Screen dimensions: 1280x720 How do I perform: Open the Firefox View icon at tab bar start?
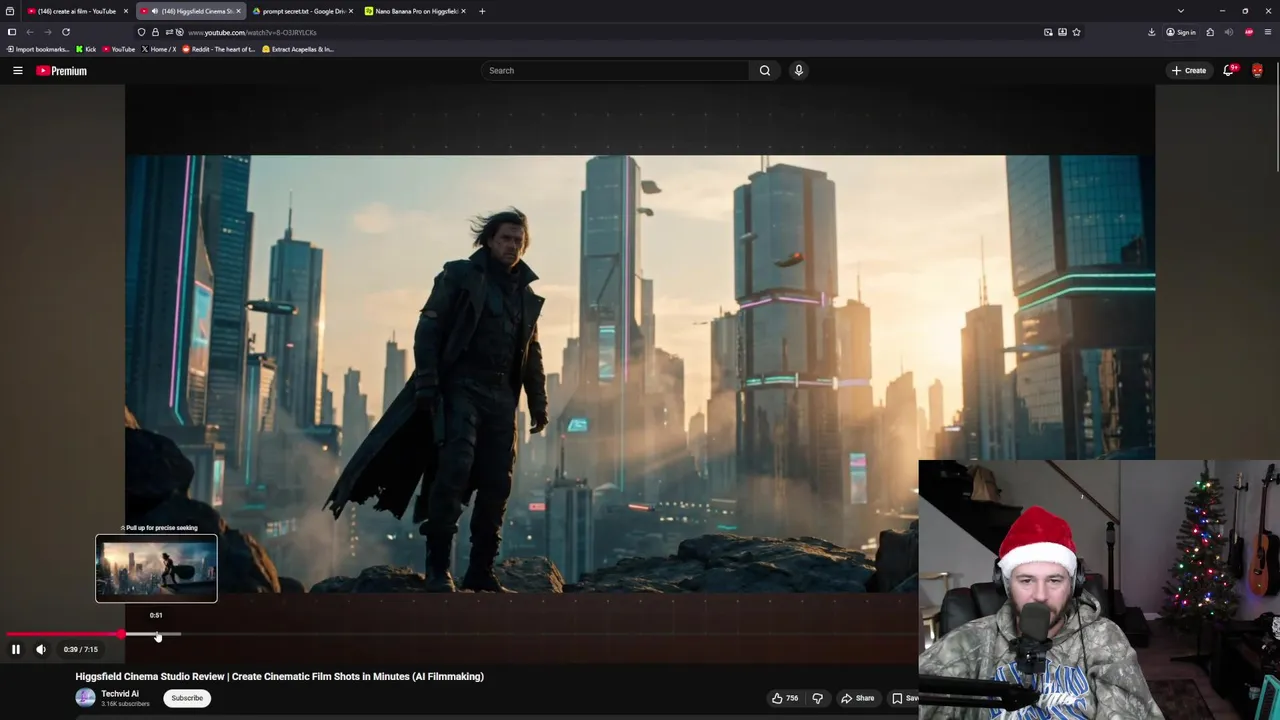coord(10,11)
